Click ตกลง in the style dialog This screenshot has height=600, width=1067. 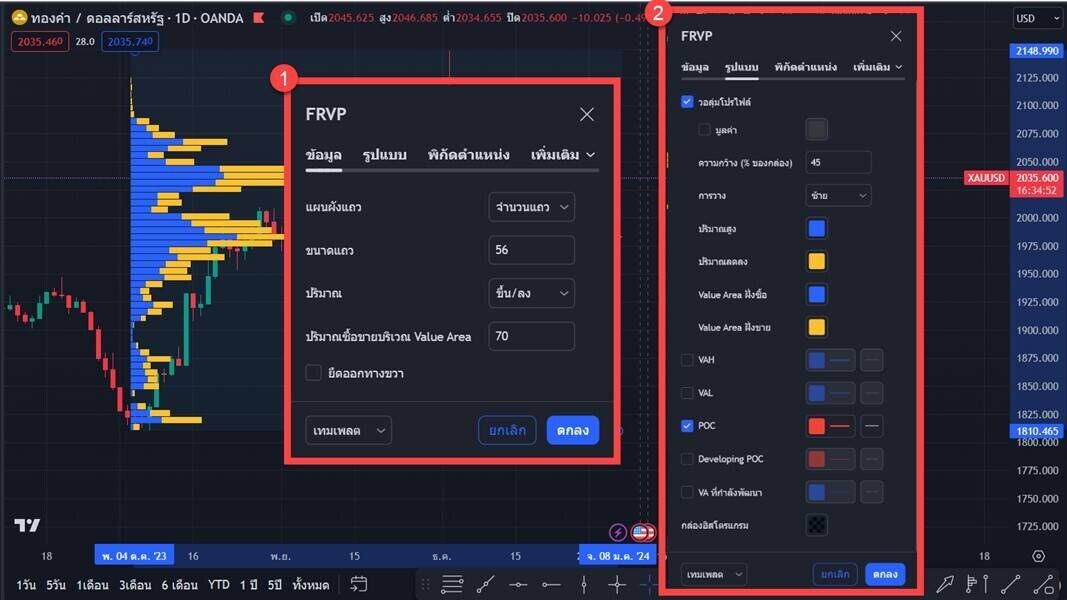(885, 575)
